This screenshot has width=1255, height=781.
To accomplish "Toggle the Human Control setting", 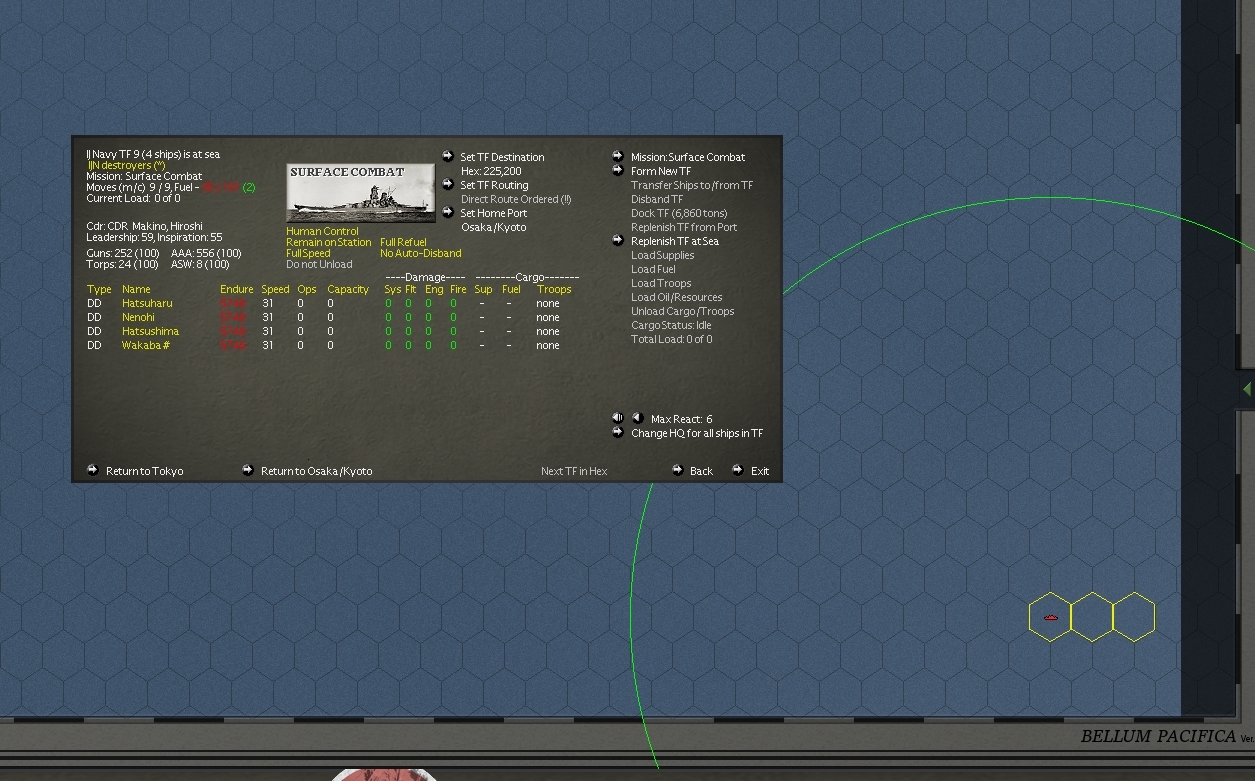I will point(322,231).
